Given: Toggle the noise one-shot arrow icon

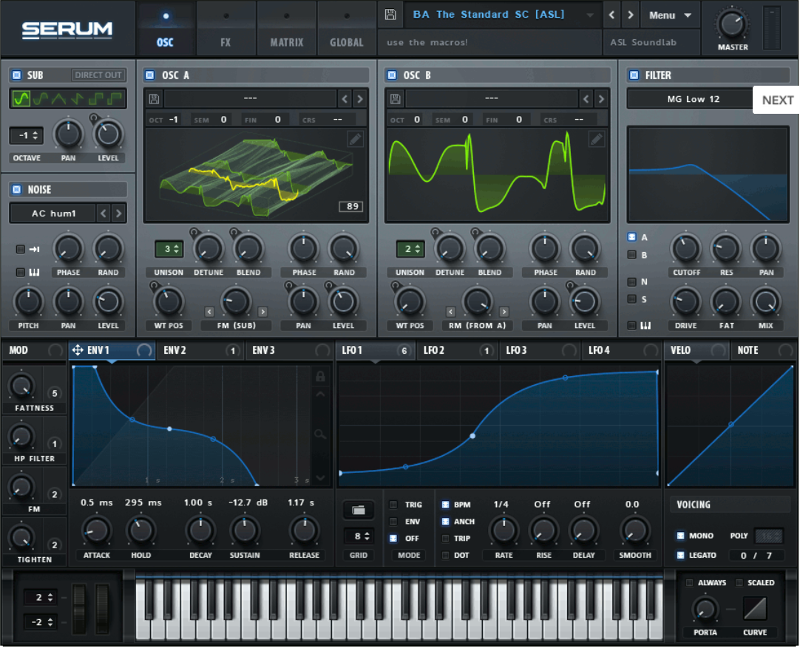Looking at the screenshot, I should point(34,250).
